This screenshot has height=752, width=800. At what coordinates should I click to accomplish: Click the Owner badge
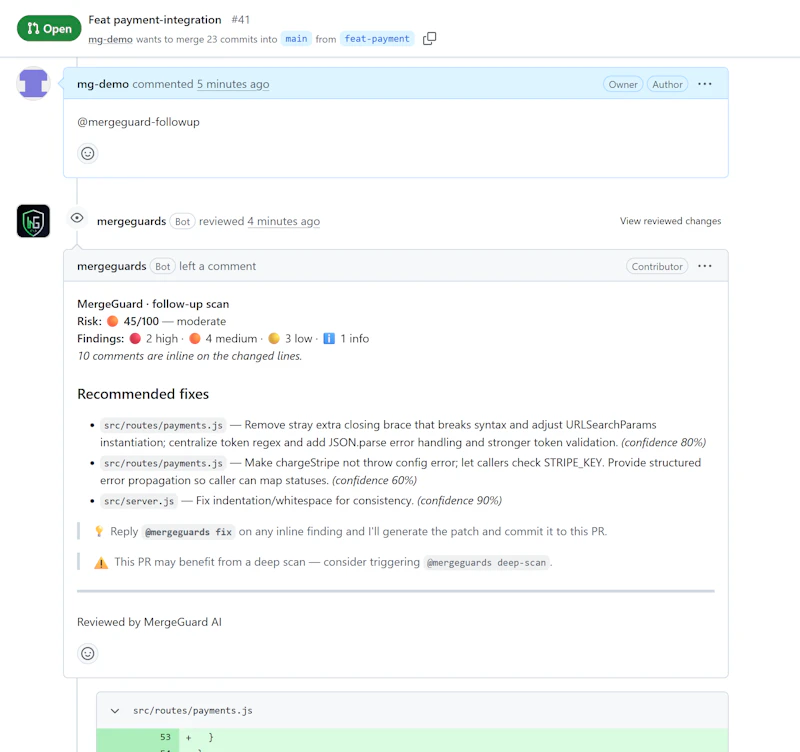623,85
